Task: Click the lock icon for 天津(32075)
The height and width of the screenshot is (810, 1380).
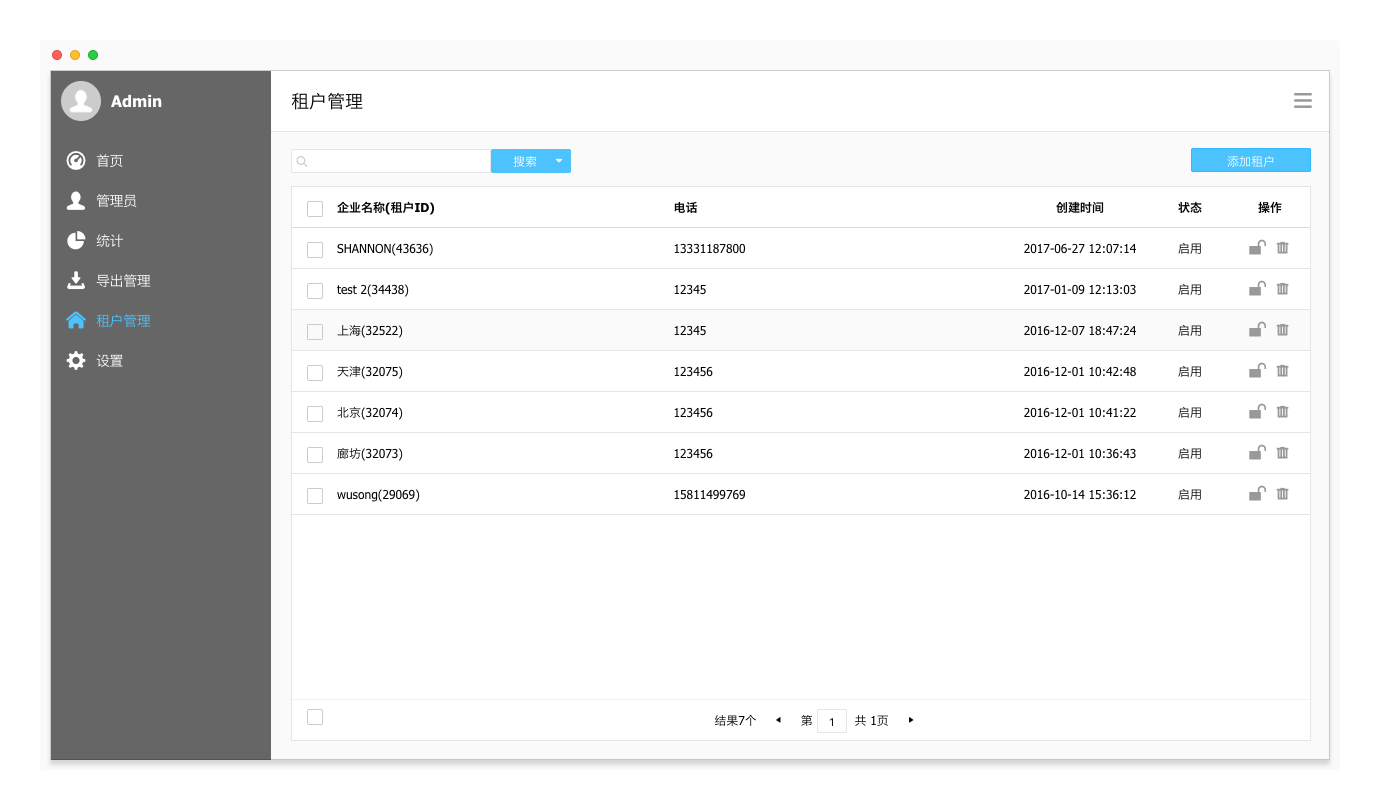Action: pyautogui.click(x=1257, y=370)
